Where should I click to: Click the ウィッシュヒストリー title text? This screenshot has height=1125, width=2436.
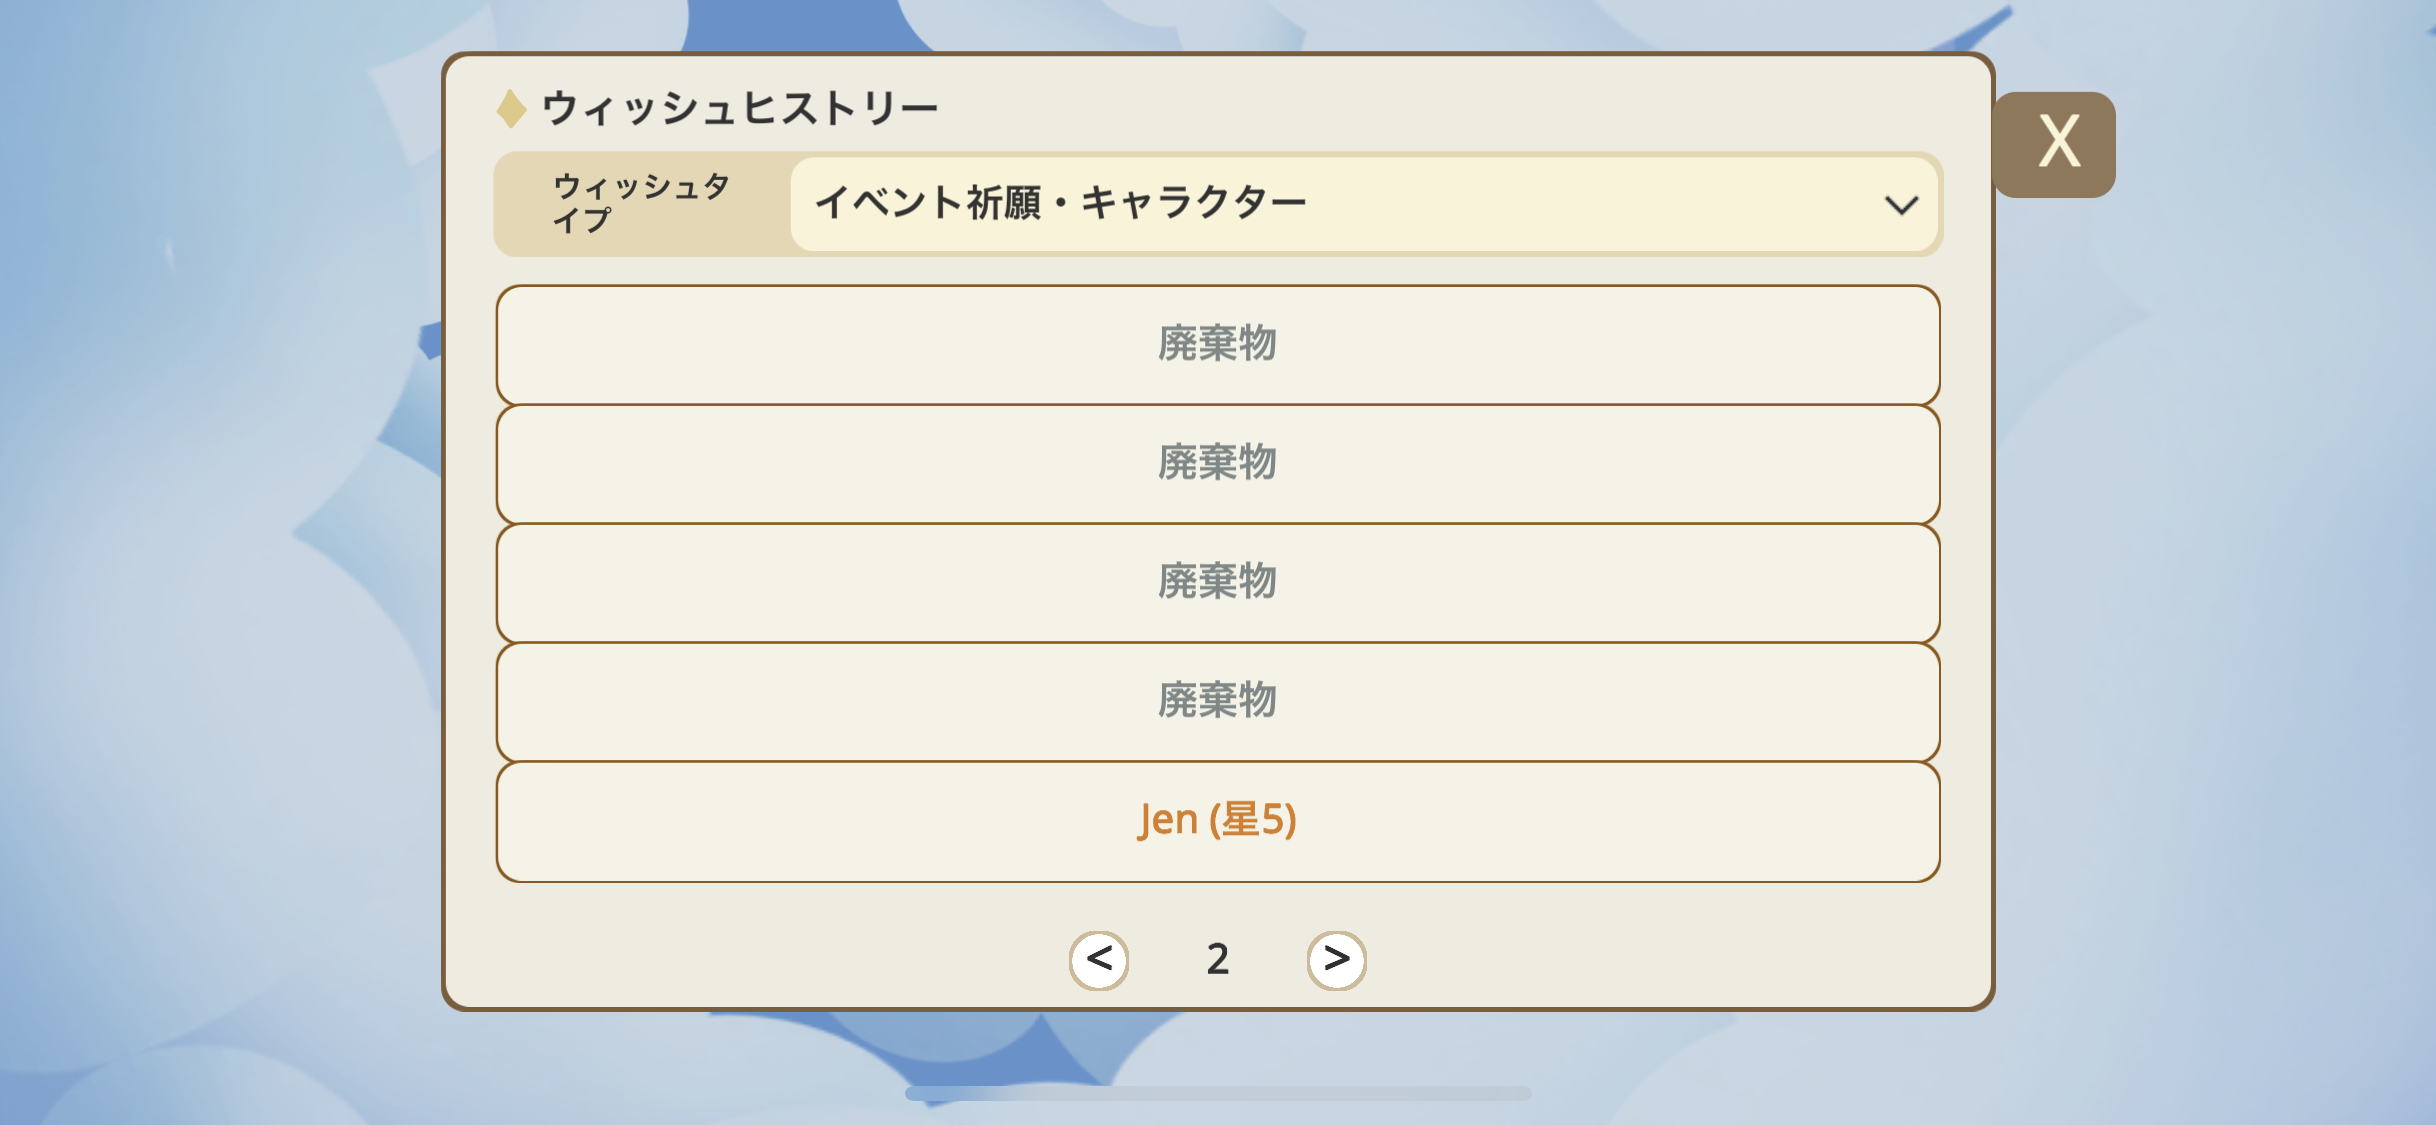tap(740, 108)
